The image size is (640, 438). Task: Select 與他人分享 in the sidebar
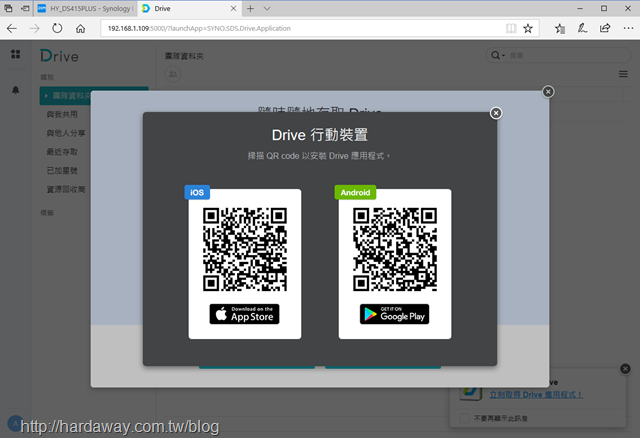[x=66, y=133]
